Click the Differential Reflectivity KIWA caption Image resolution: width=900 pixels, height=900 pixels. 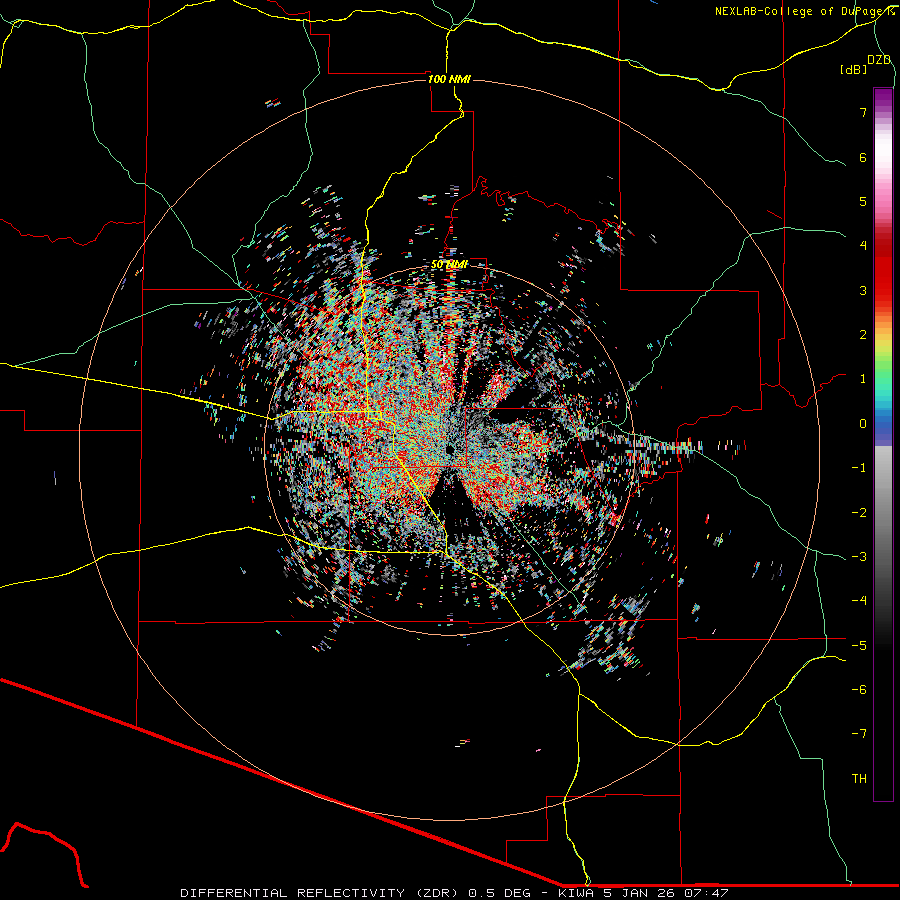(455, 893)
